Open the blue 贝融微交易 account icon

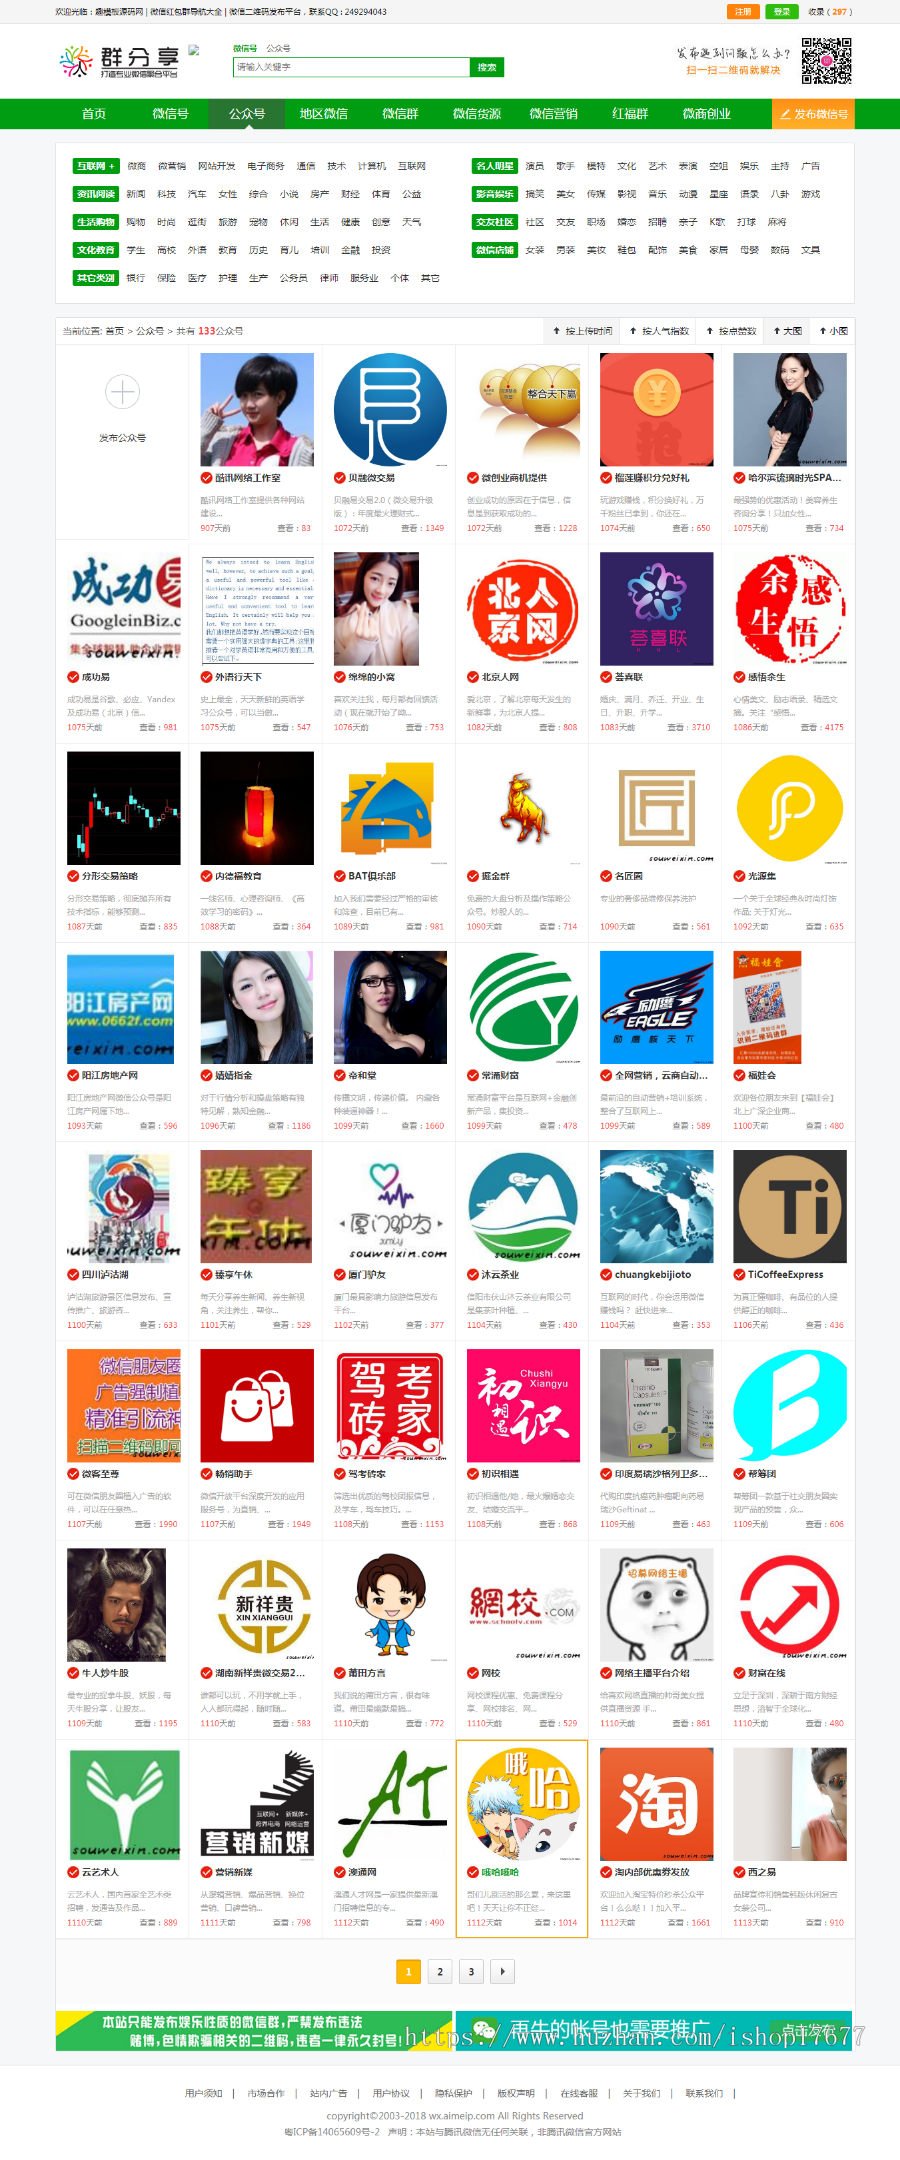390,410
